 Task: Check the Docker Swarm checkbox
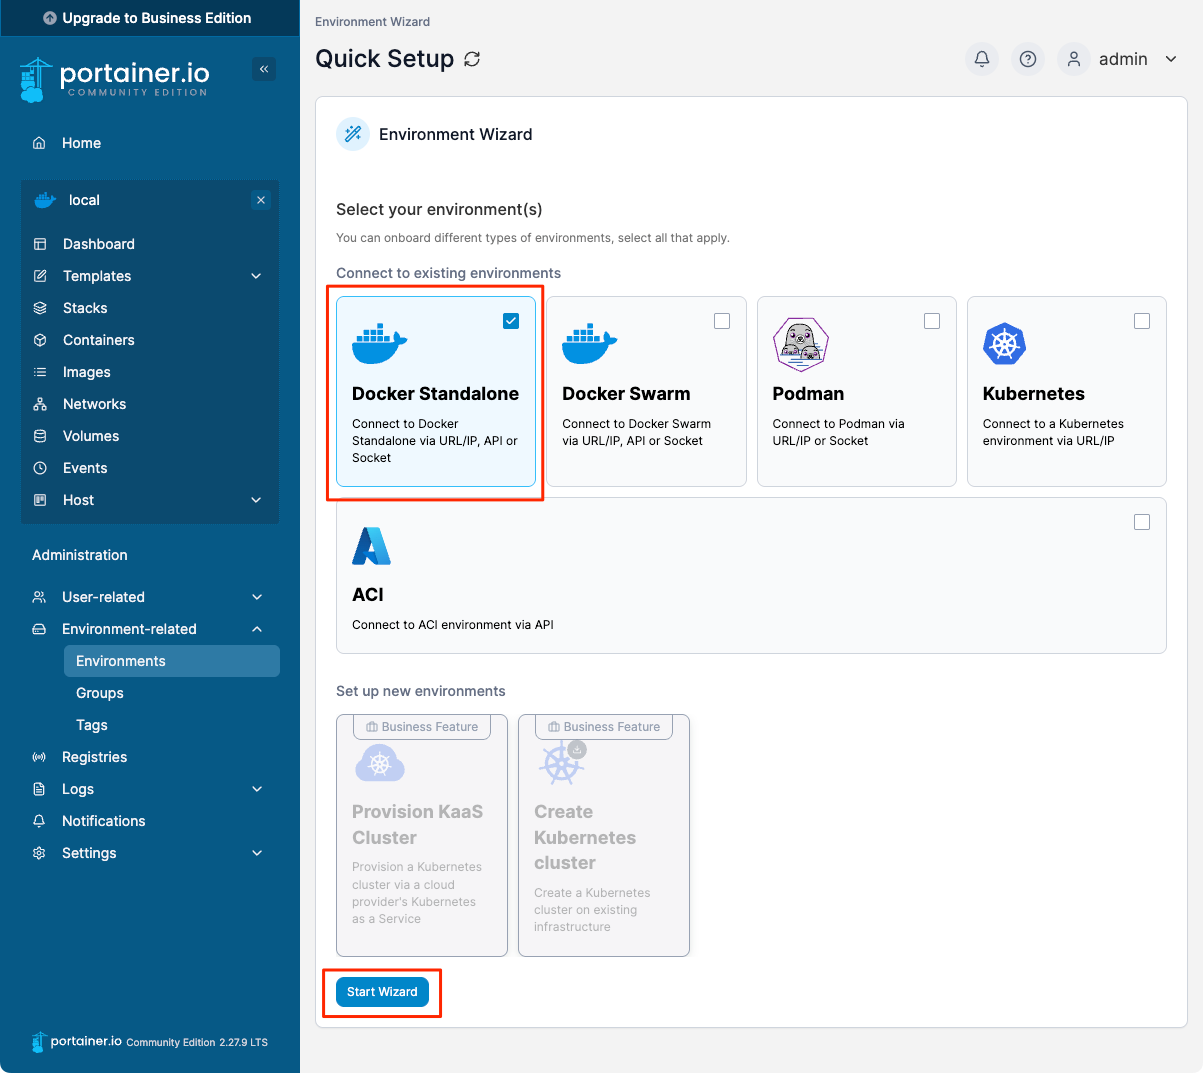722,321
